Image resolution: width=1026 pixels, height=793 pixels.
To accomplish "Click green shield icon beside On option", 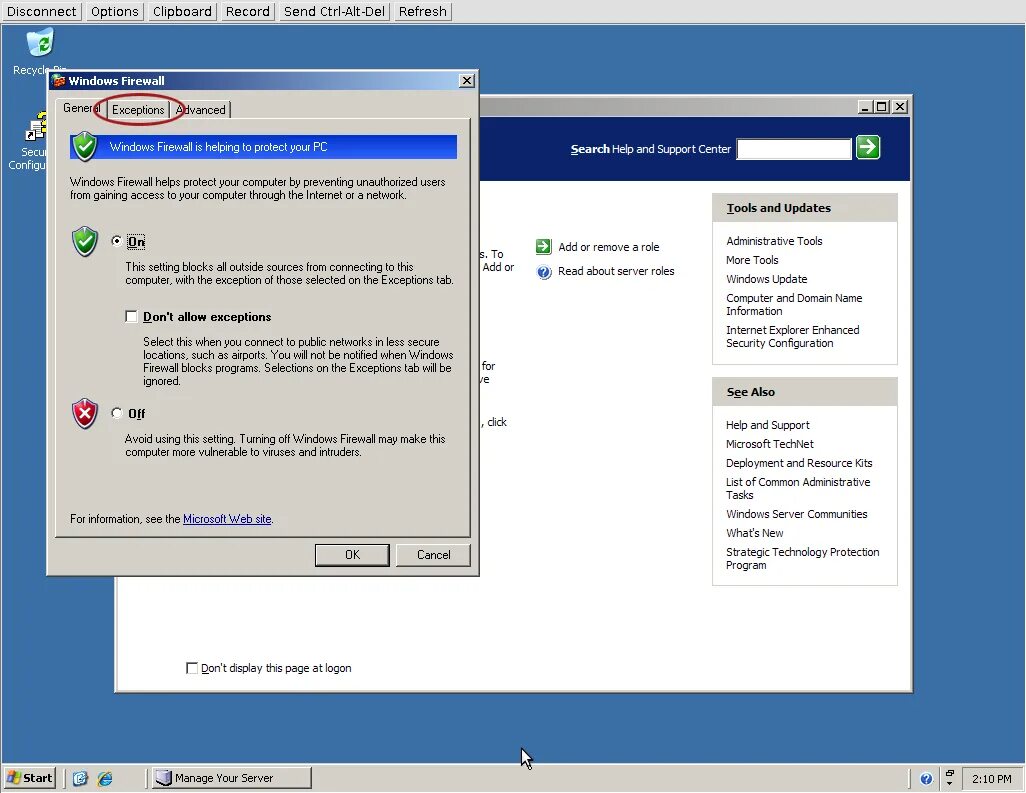I will click(85, 241).
